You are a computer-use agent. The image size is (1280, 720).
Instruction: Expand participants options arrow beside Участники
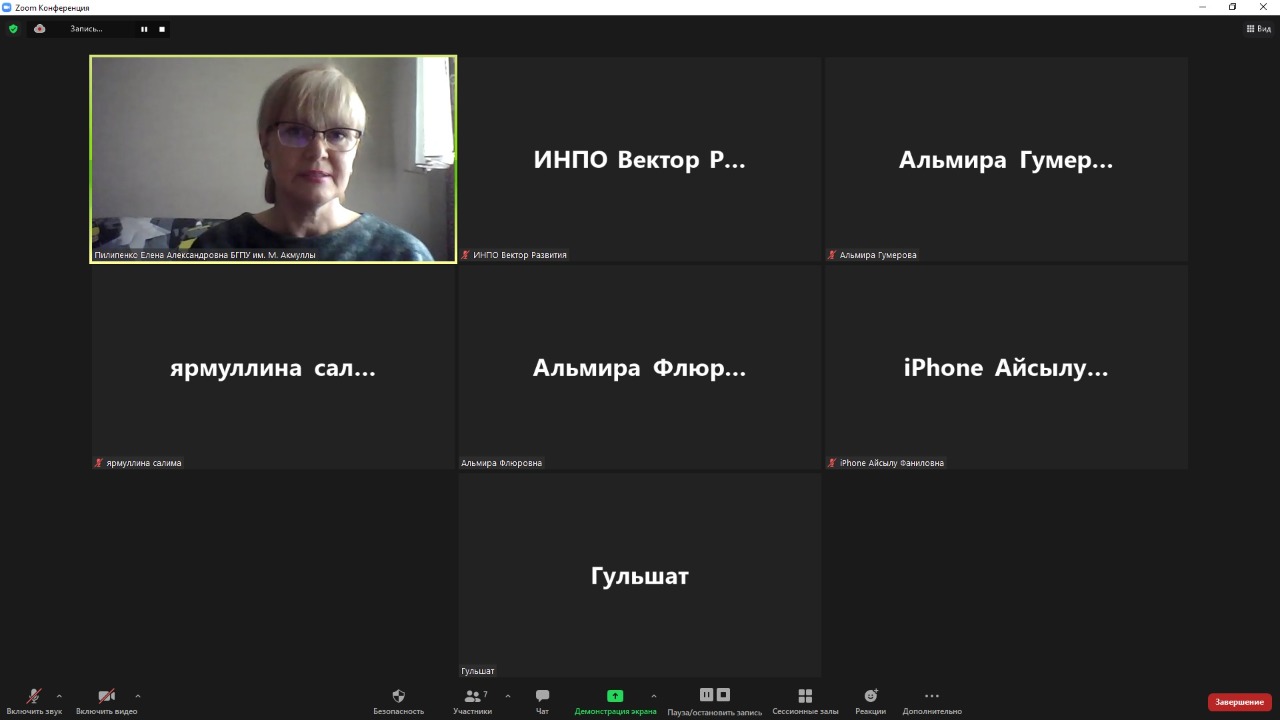[508, 696]
